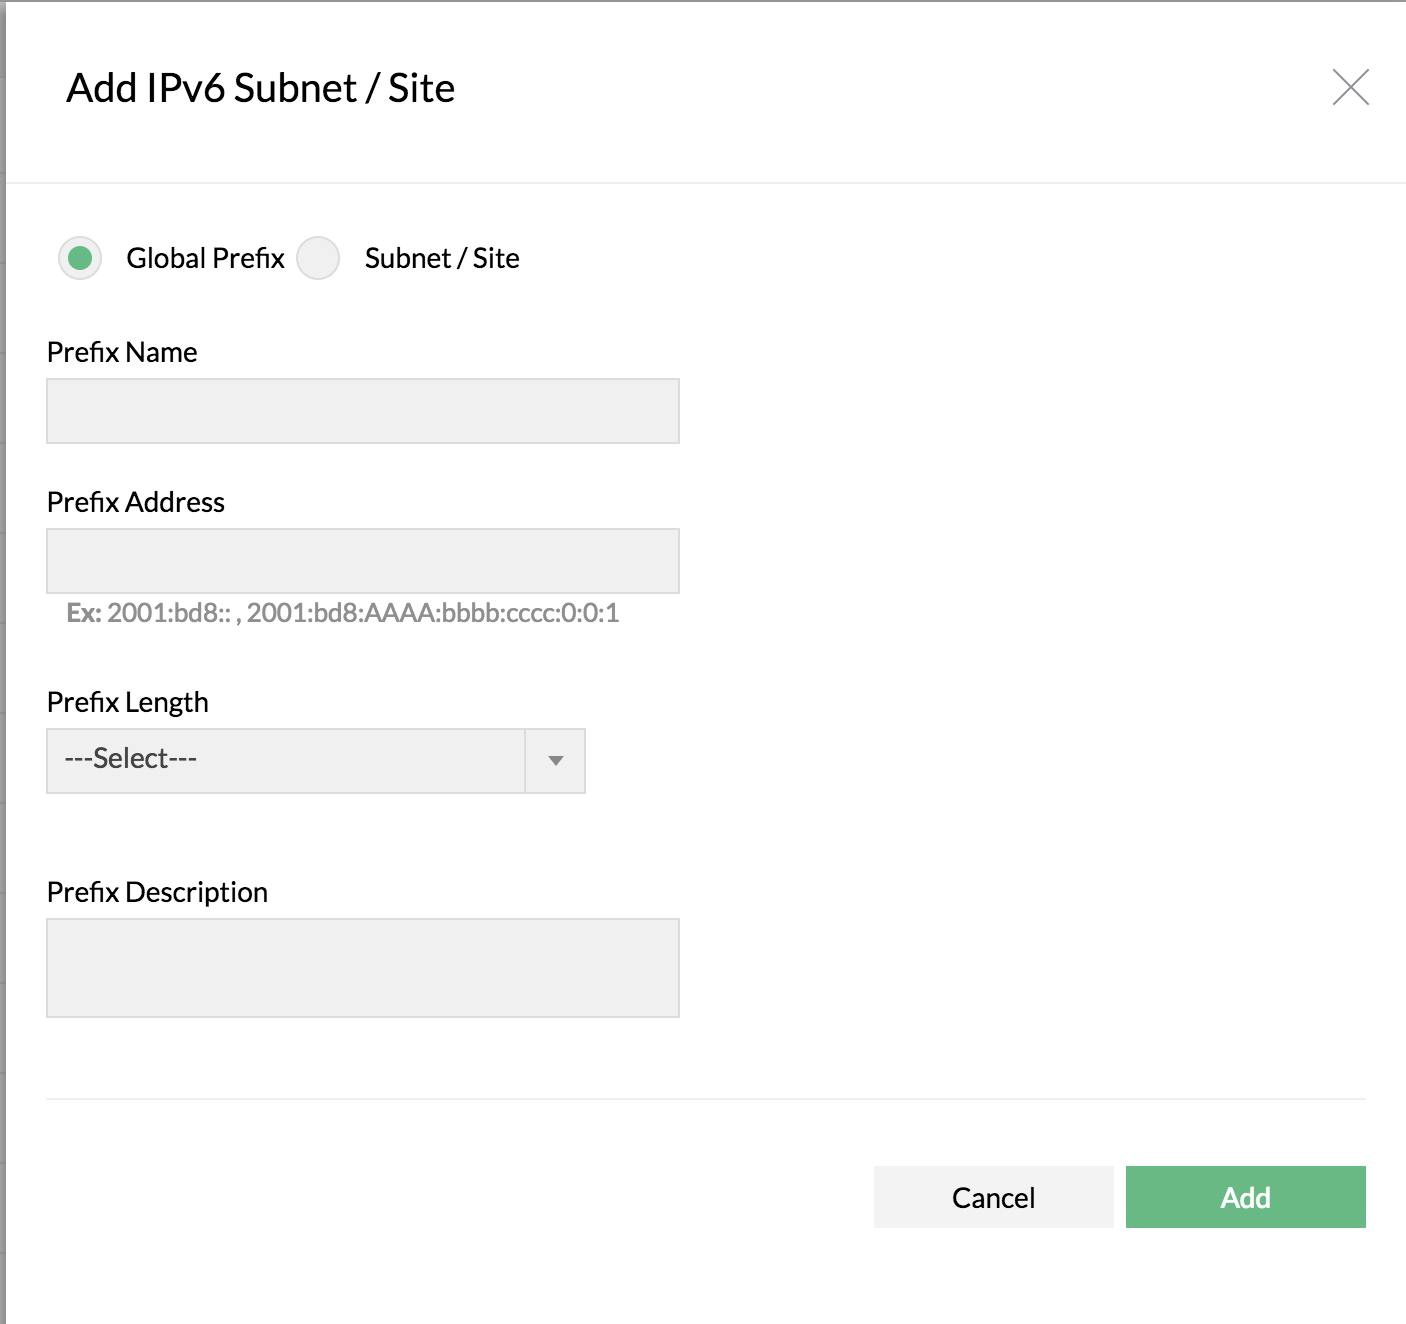Click into the Prefix Address field
The image size is (1406, 1324).
362,561
